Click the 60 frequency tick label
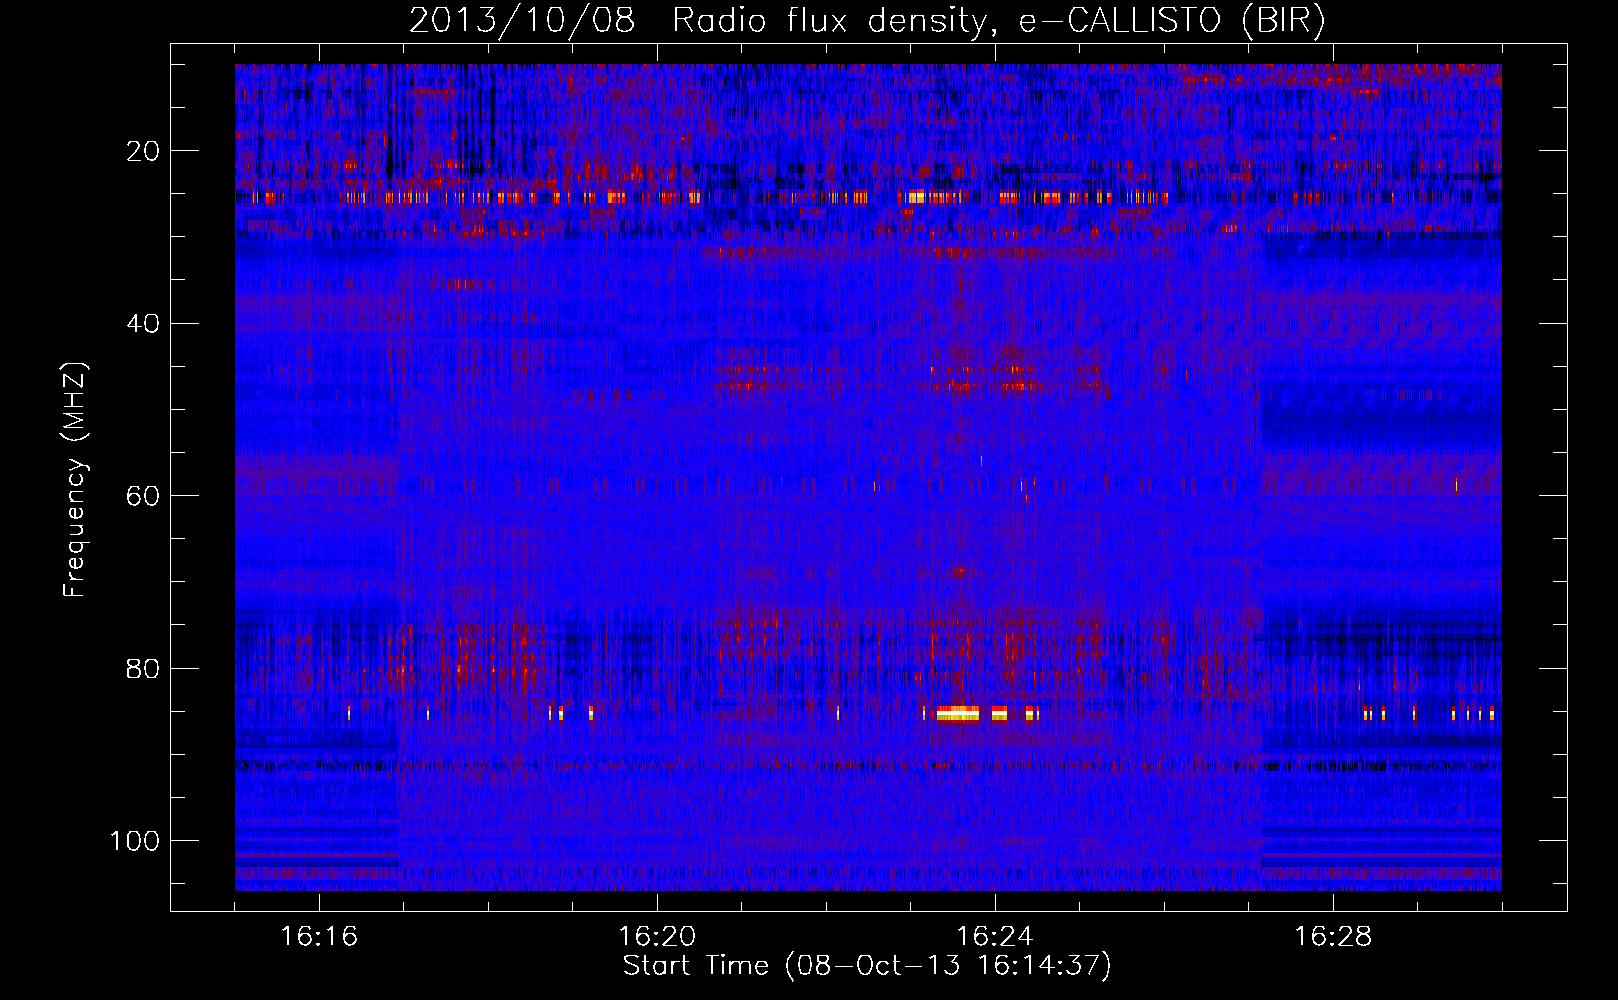Screen dimensions: 1618x1000 (x=143, y=496)
